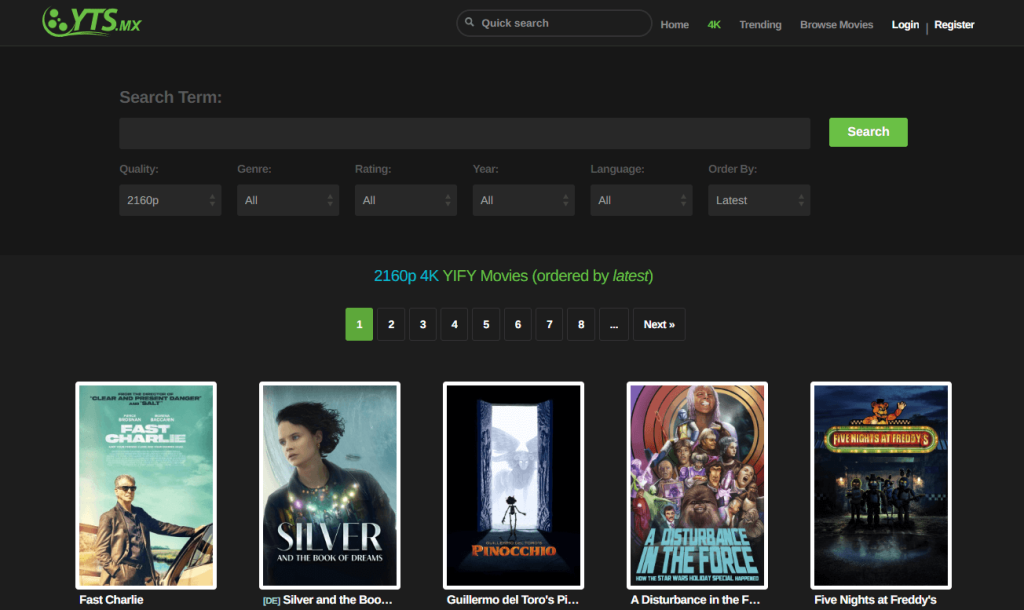Click the YTS.MX logo
1024x610 pixels.
pyautogui.click(x=91, y=22)
